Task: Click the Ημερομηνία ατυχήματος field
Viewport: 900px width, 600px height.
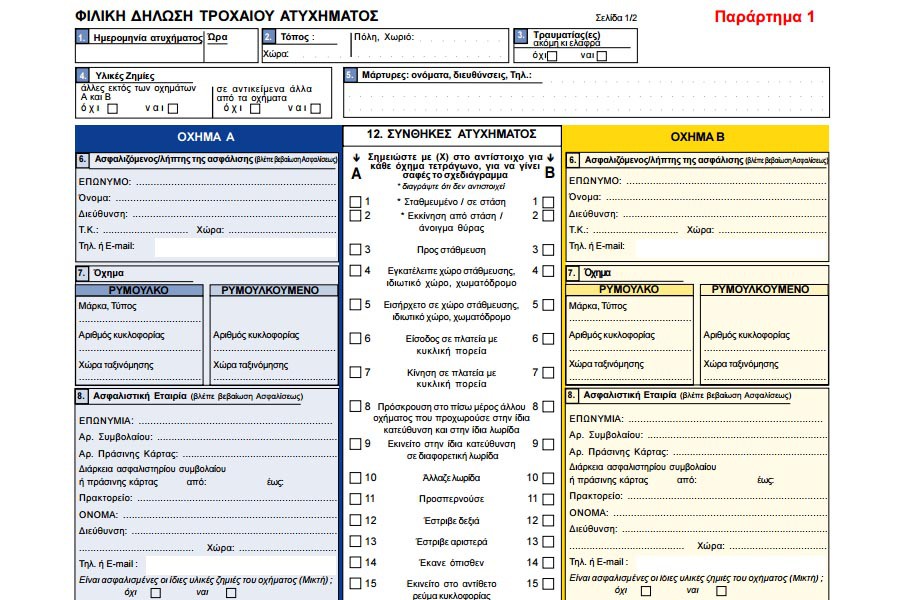Action: click(139, 53)
